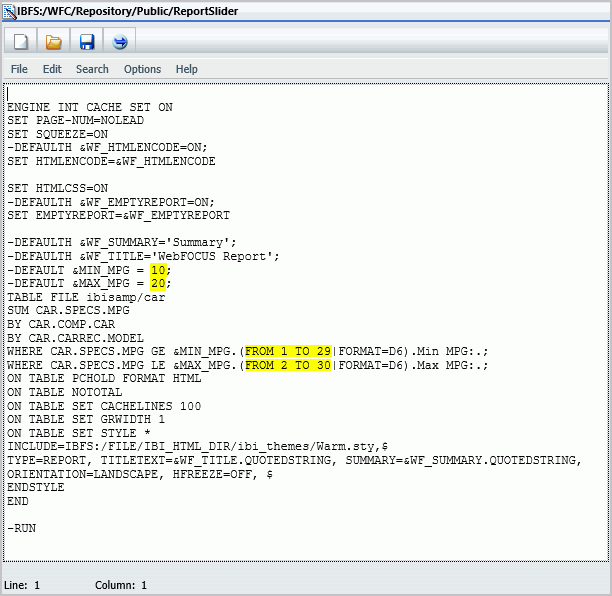The image size is (612, 596).
Task: Click the END line below ENDSTYLE
Action: coord(18,501)
